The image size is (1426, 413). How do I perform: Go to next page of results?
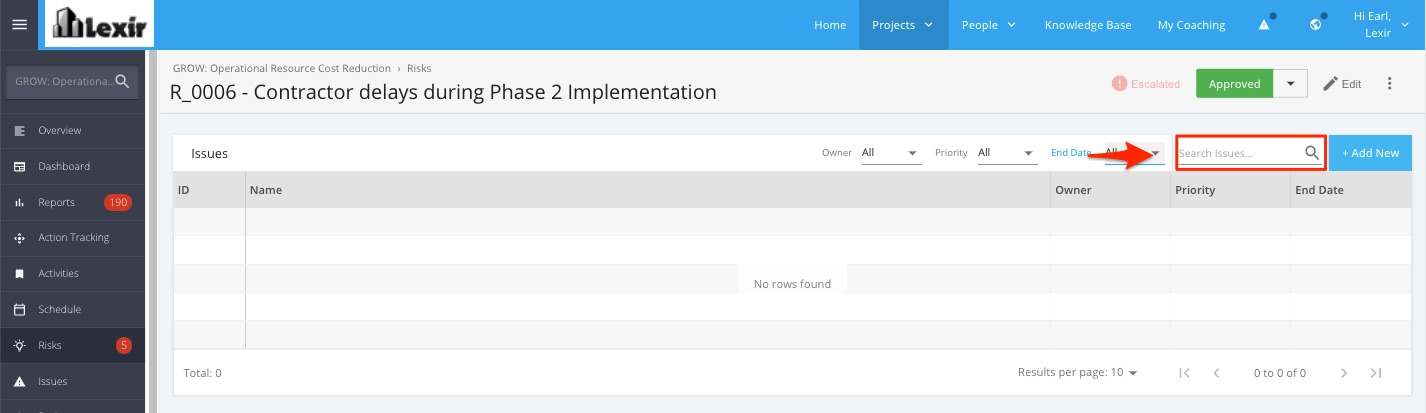point(1344,373)
